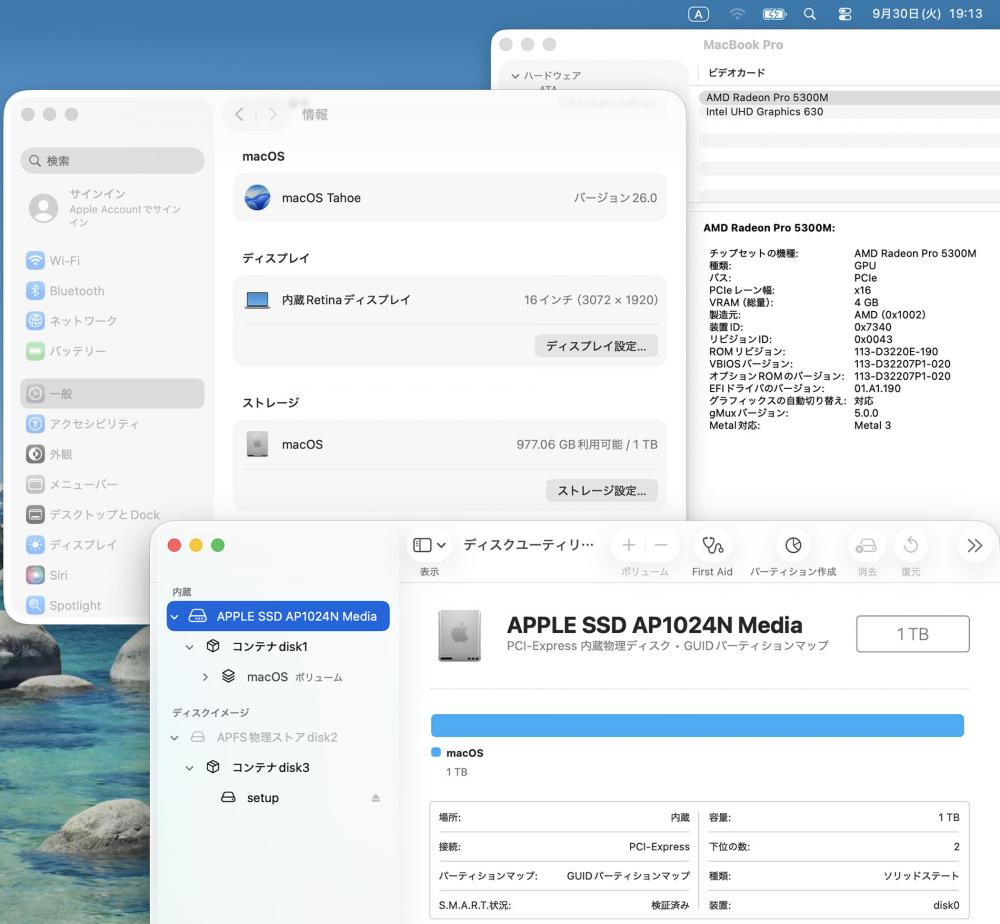Click the add volume plus icon
Viewport: 1000px width, 924px height.
pyautogui.click(x=628, y=546)
